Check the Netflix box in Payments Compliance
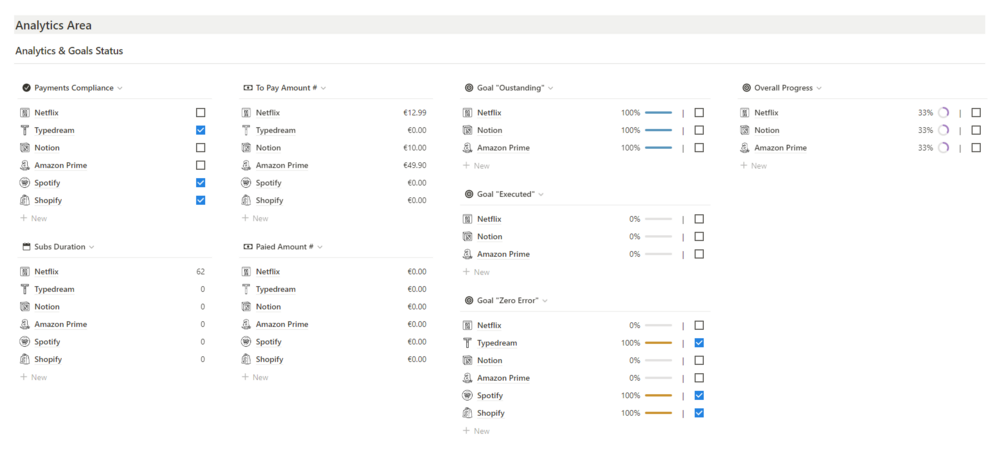Image resolution: width=1005 pixels, height=457 pixels. 201,113
